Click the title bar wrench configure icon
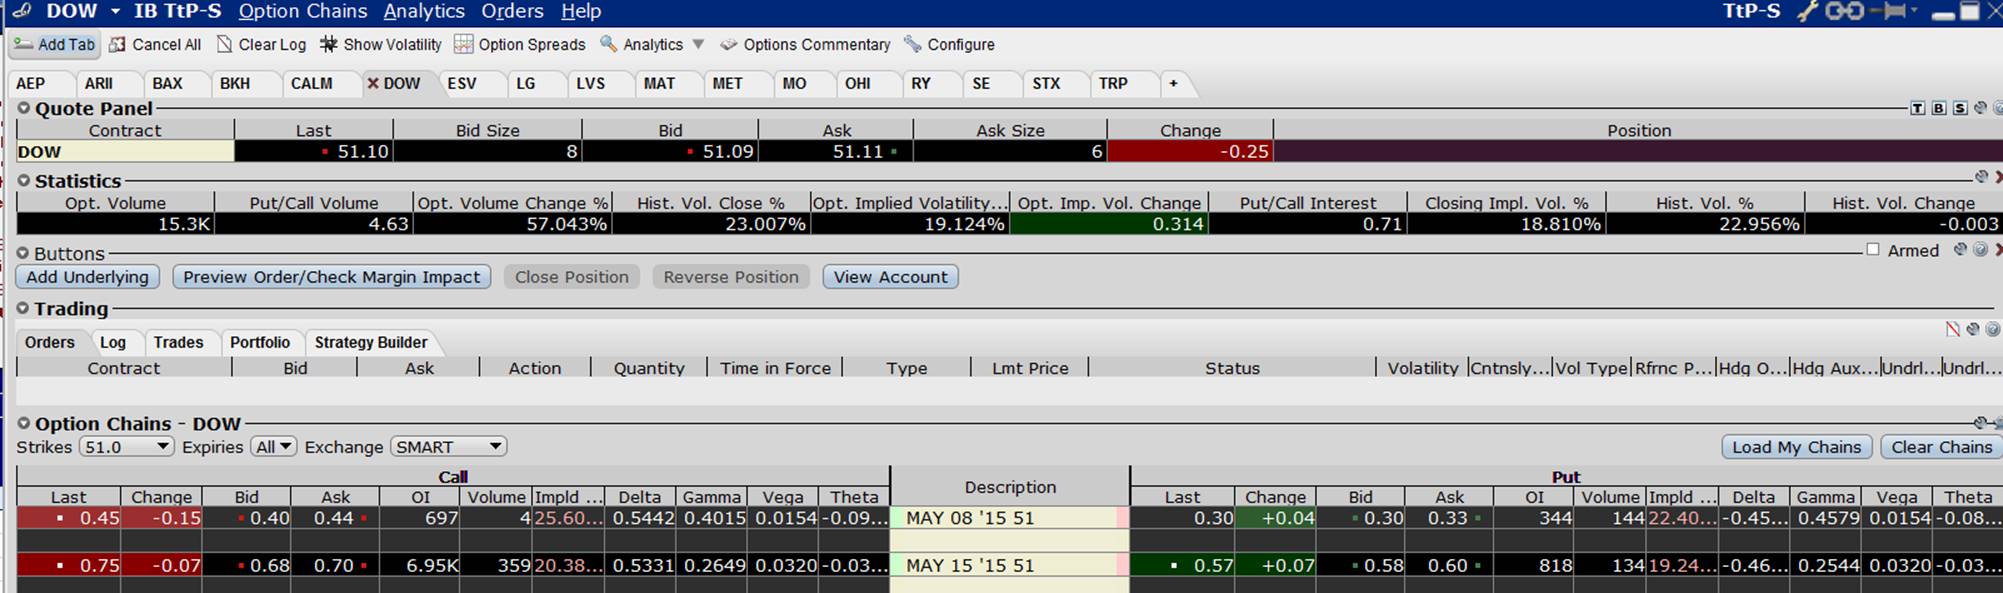Screen dimensions: 2003x593 point(1806,11)
